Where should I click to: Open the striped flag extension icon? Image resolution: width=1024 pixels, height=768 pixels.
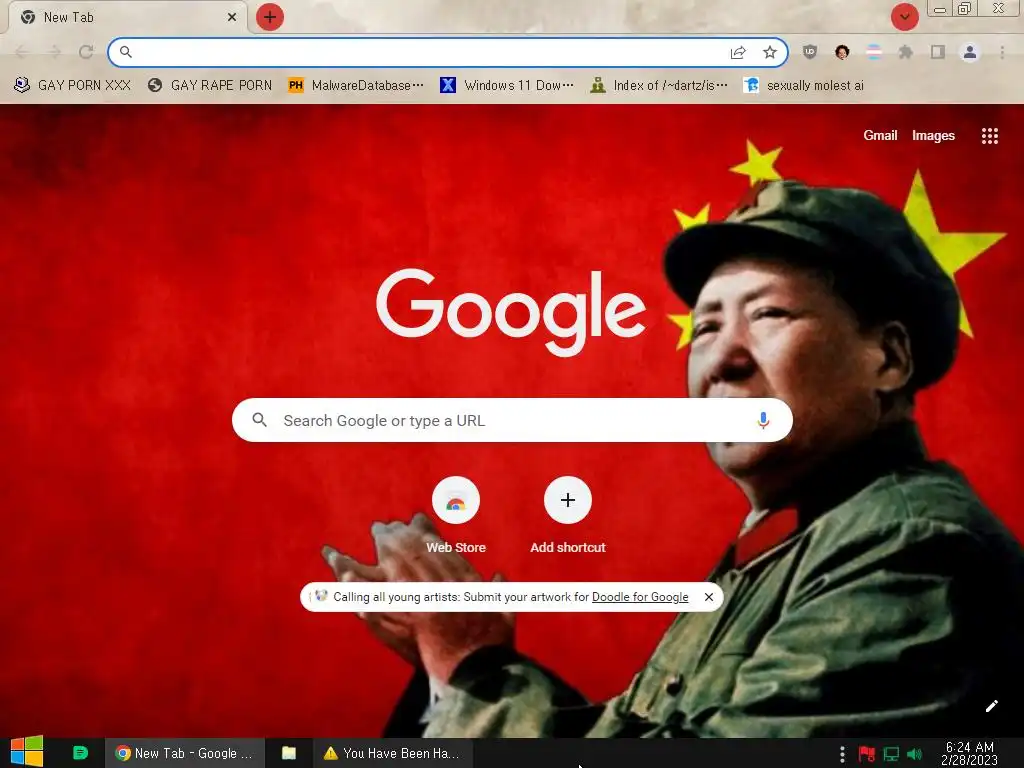[874, 52]
